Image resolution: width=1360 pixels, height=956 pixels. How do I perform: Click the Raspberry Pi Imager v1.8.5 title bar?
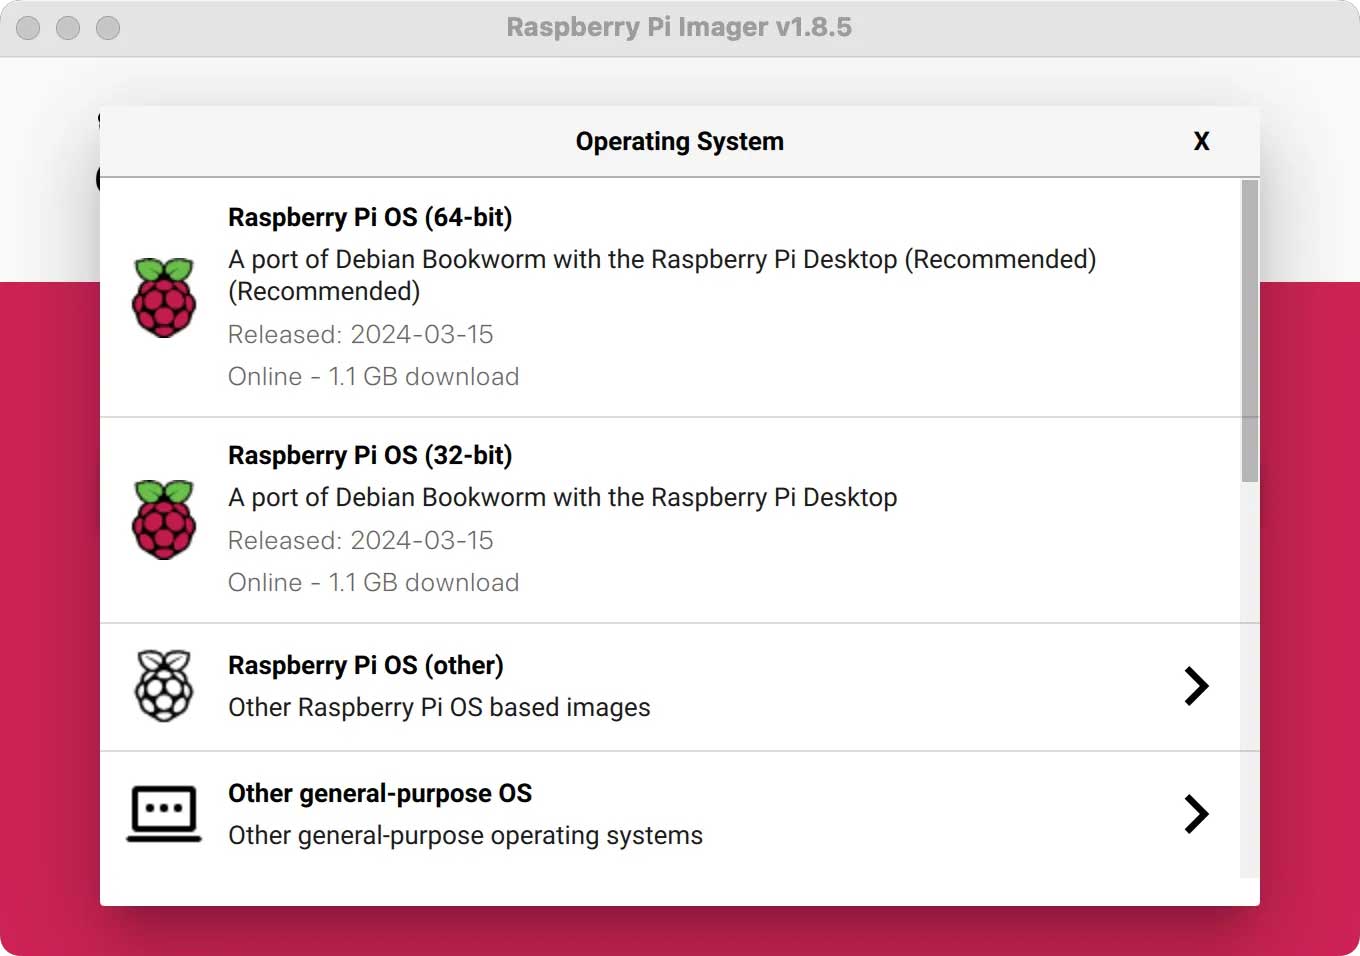pyautogui.click(x=680, y=28)
